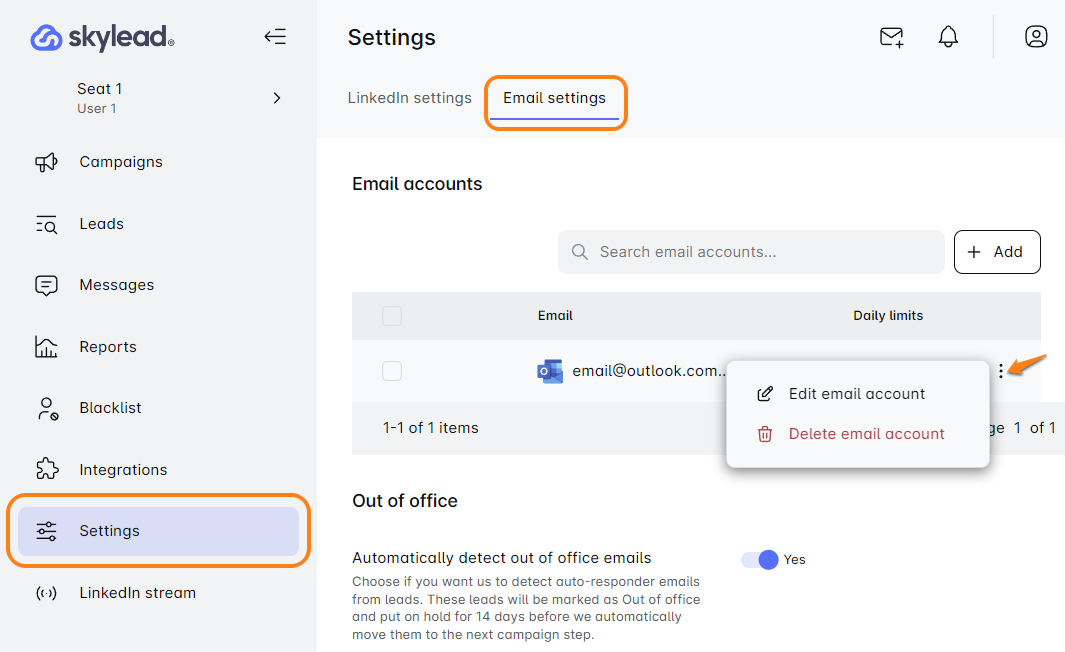Open Integrations in the sidebar
Screen dimensions: 1065x652
tap(123, 470)
